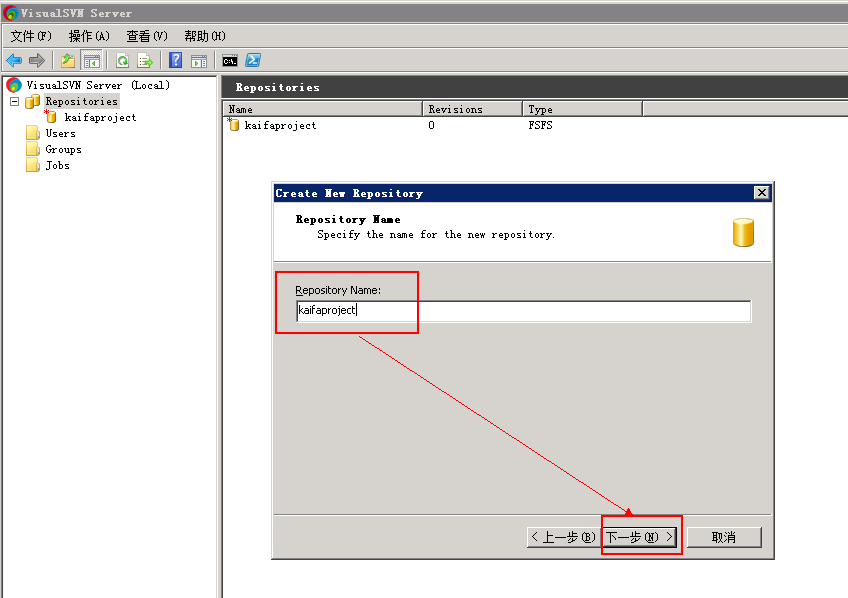Click the Jobs folder icon
Screen dimensions: 848x598
(32, 164)
